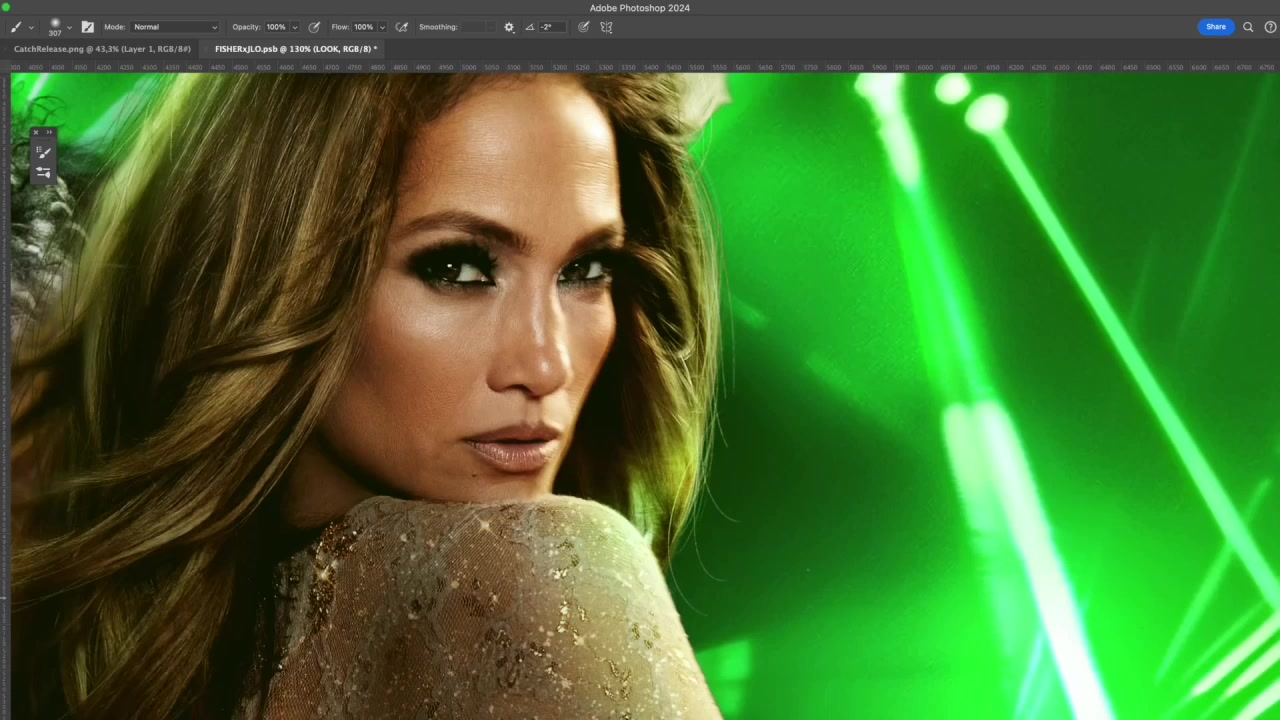Open symmetry paint butterfly options
Screen dimensions: 1280x720
pyautogui.click(x=606, y=27)
